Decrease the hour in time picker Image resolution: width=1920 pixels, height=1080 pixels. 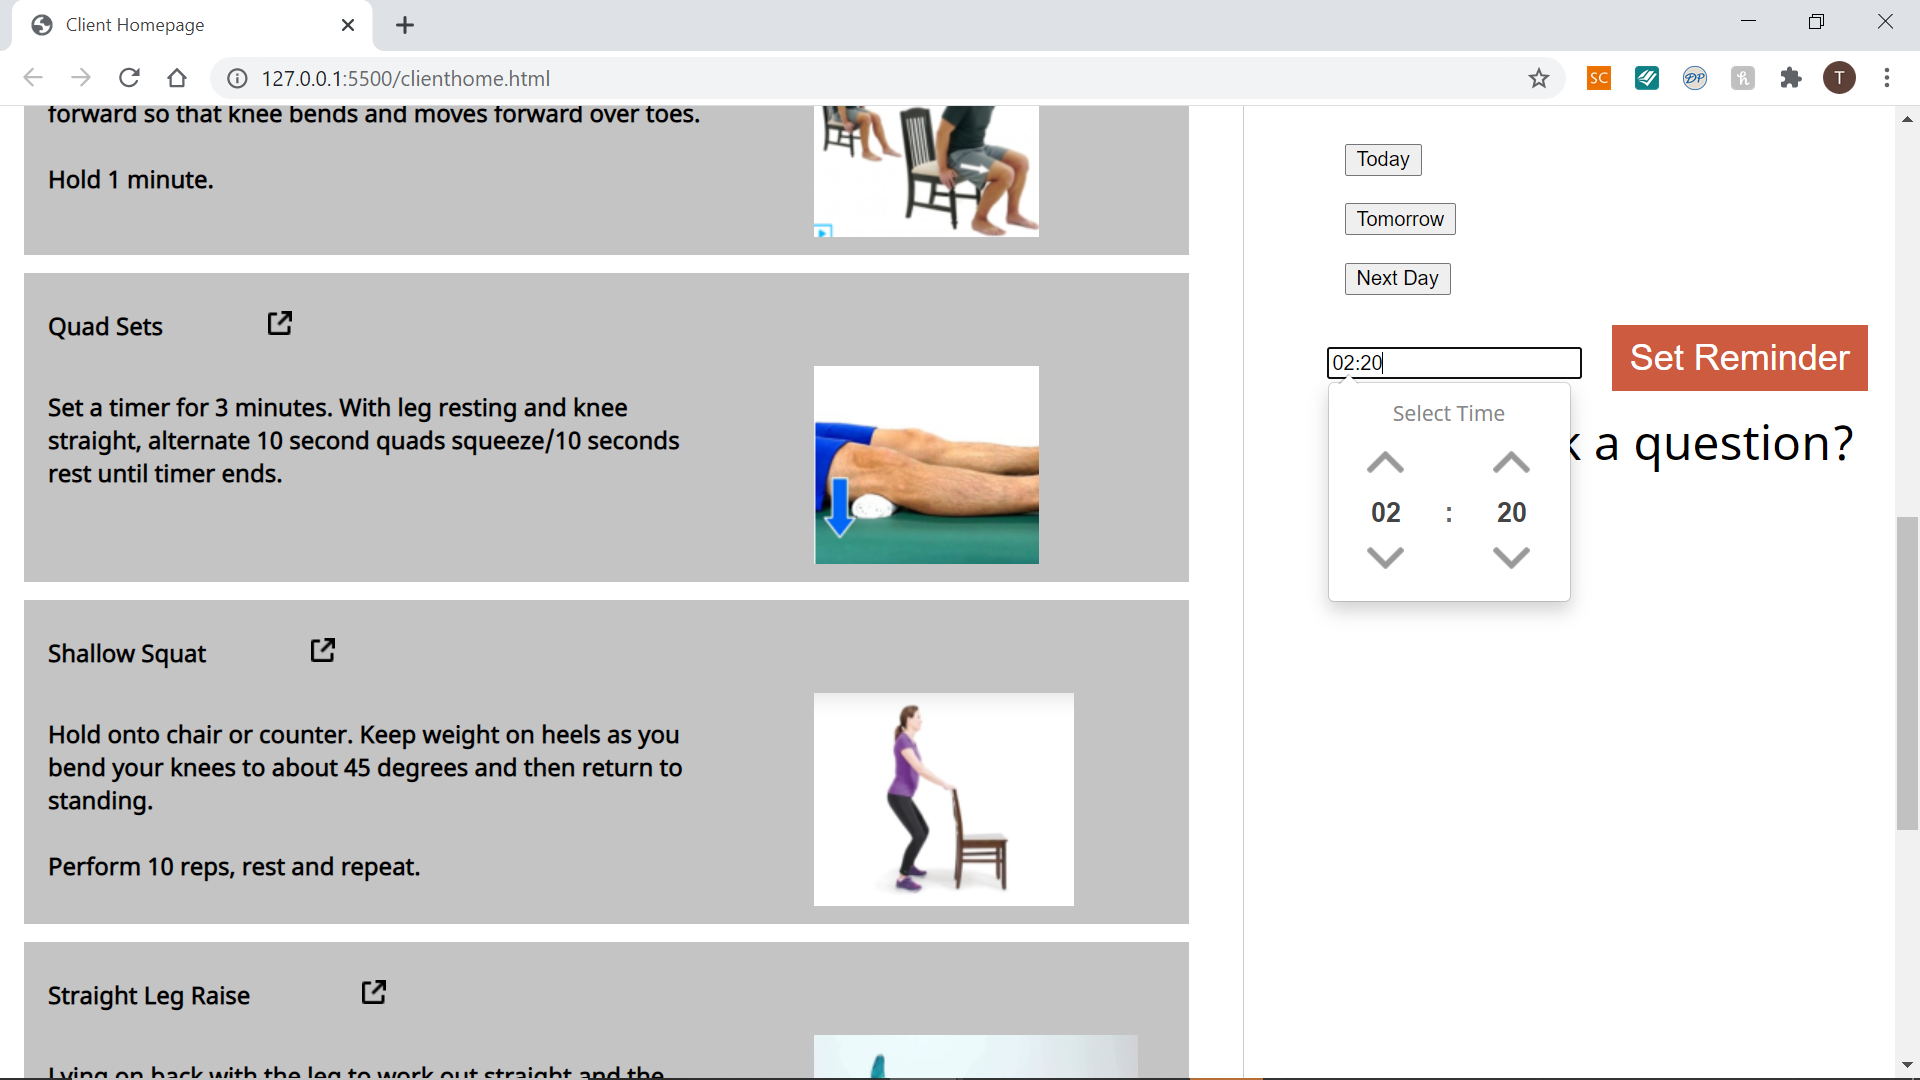click(1385, 557)
